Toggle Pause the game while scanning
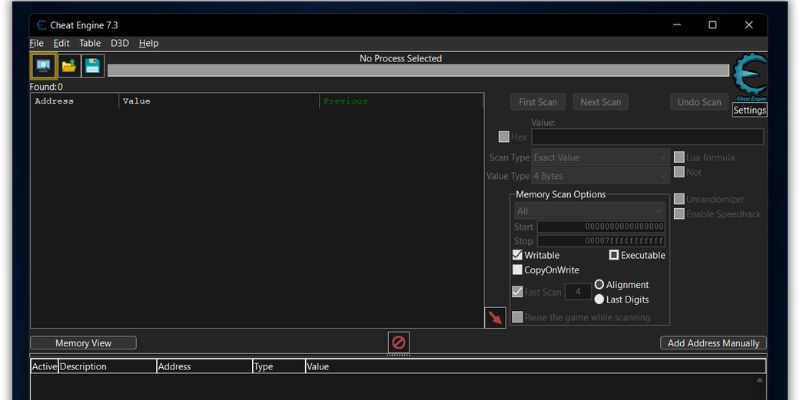 pos(517,317)
